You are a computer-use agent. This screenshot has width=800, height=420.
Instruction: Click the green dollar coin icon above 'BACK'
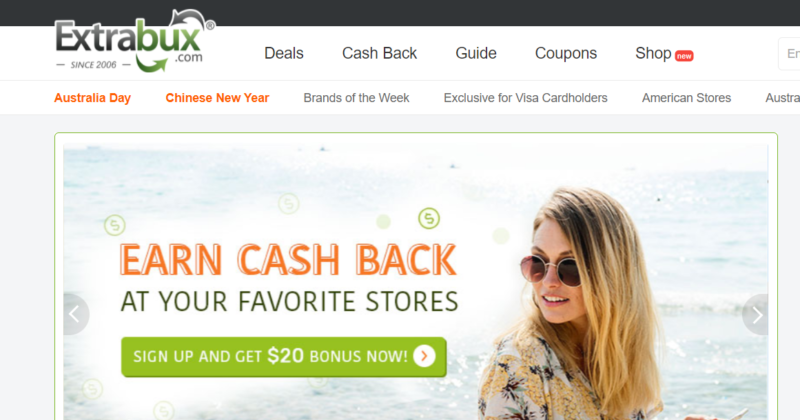point(429,218)
